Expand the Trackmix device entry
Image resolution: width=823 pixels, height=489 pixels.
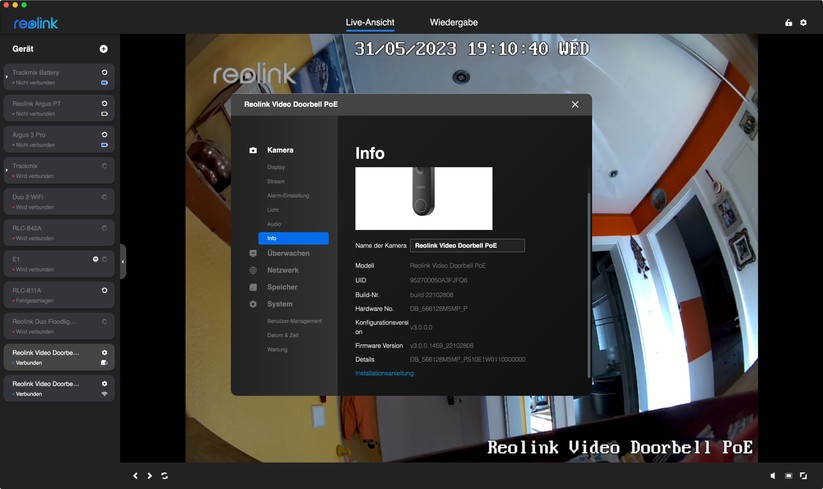coord(7,171)
